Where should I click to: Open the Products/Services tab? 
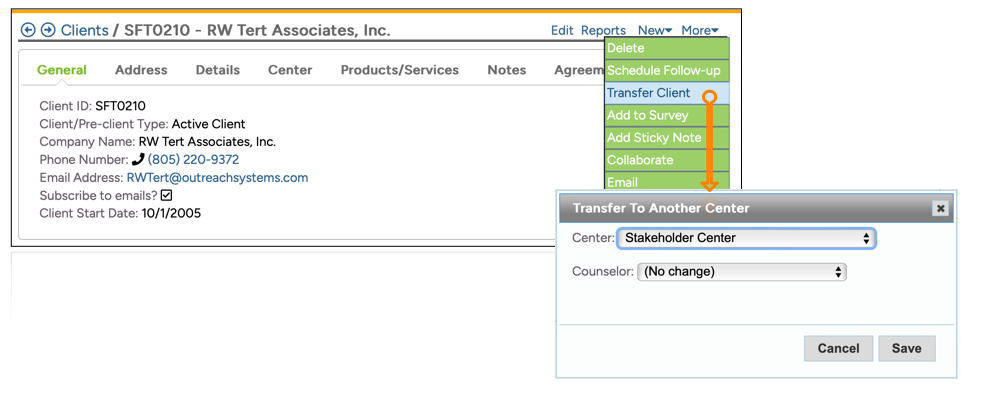click(x=399, y=70)
